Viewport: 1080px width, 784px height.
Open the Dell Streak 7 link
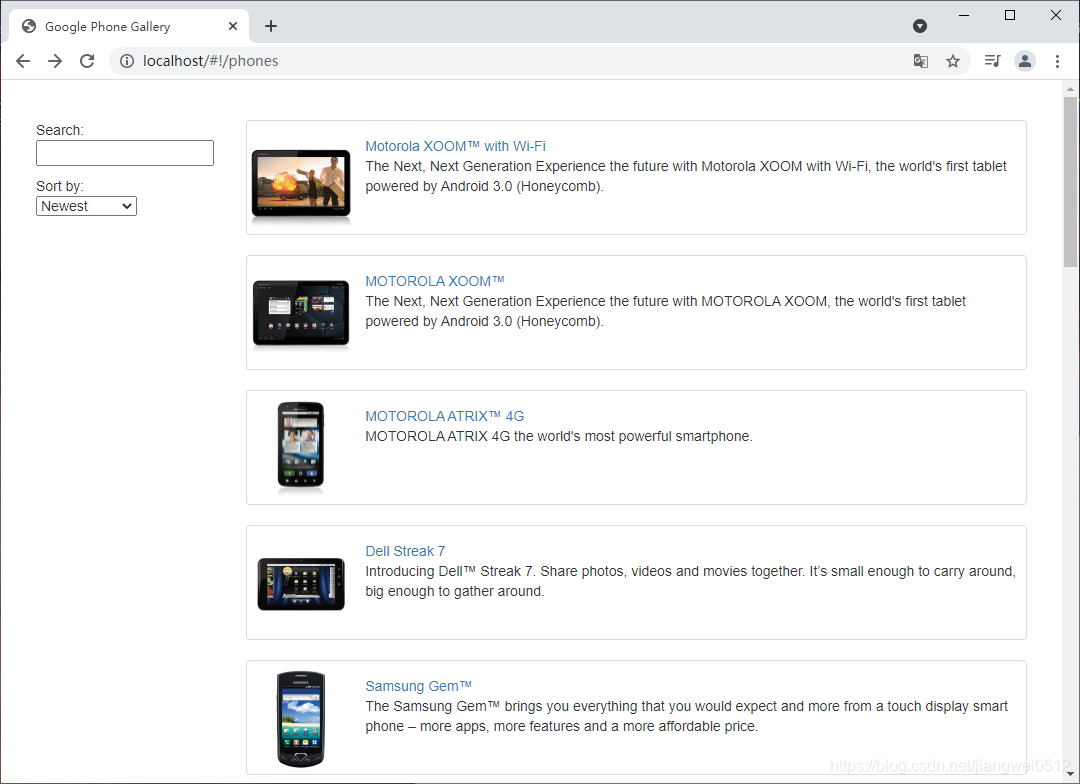point(405,551)
